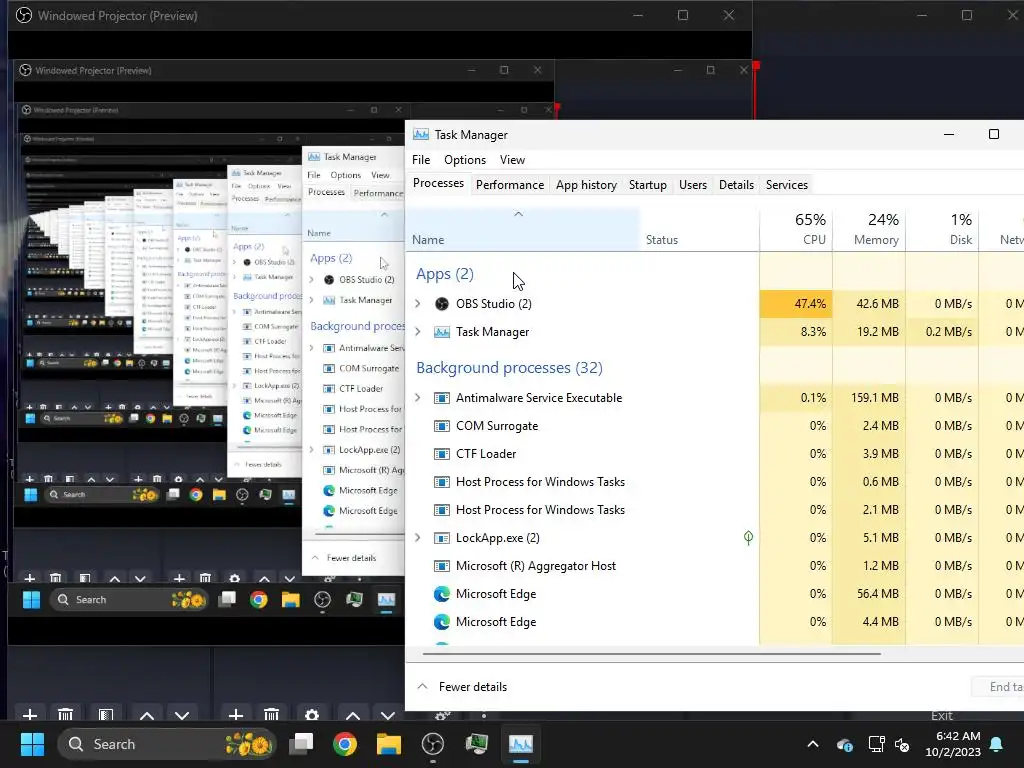Open the OneDrive cloud tray icon

(x=844, y=744)
